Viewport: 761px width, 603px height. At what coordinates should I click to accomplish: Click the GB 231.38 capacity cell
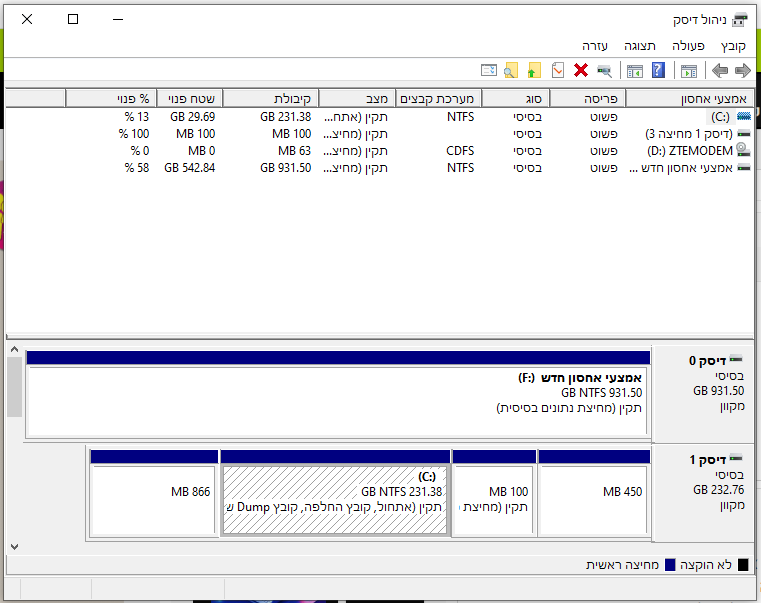(x=285, y=117)
